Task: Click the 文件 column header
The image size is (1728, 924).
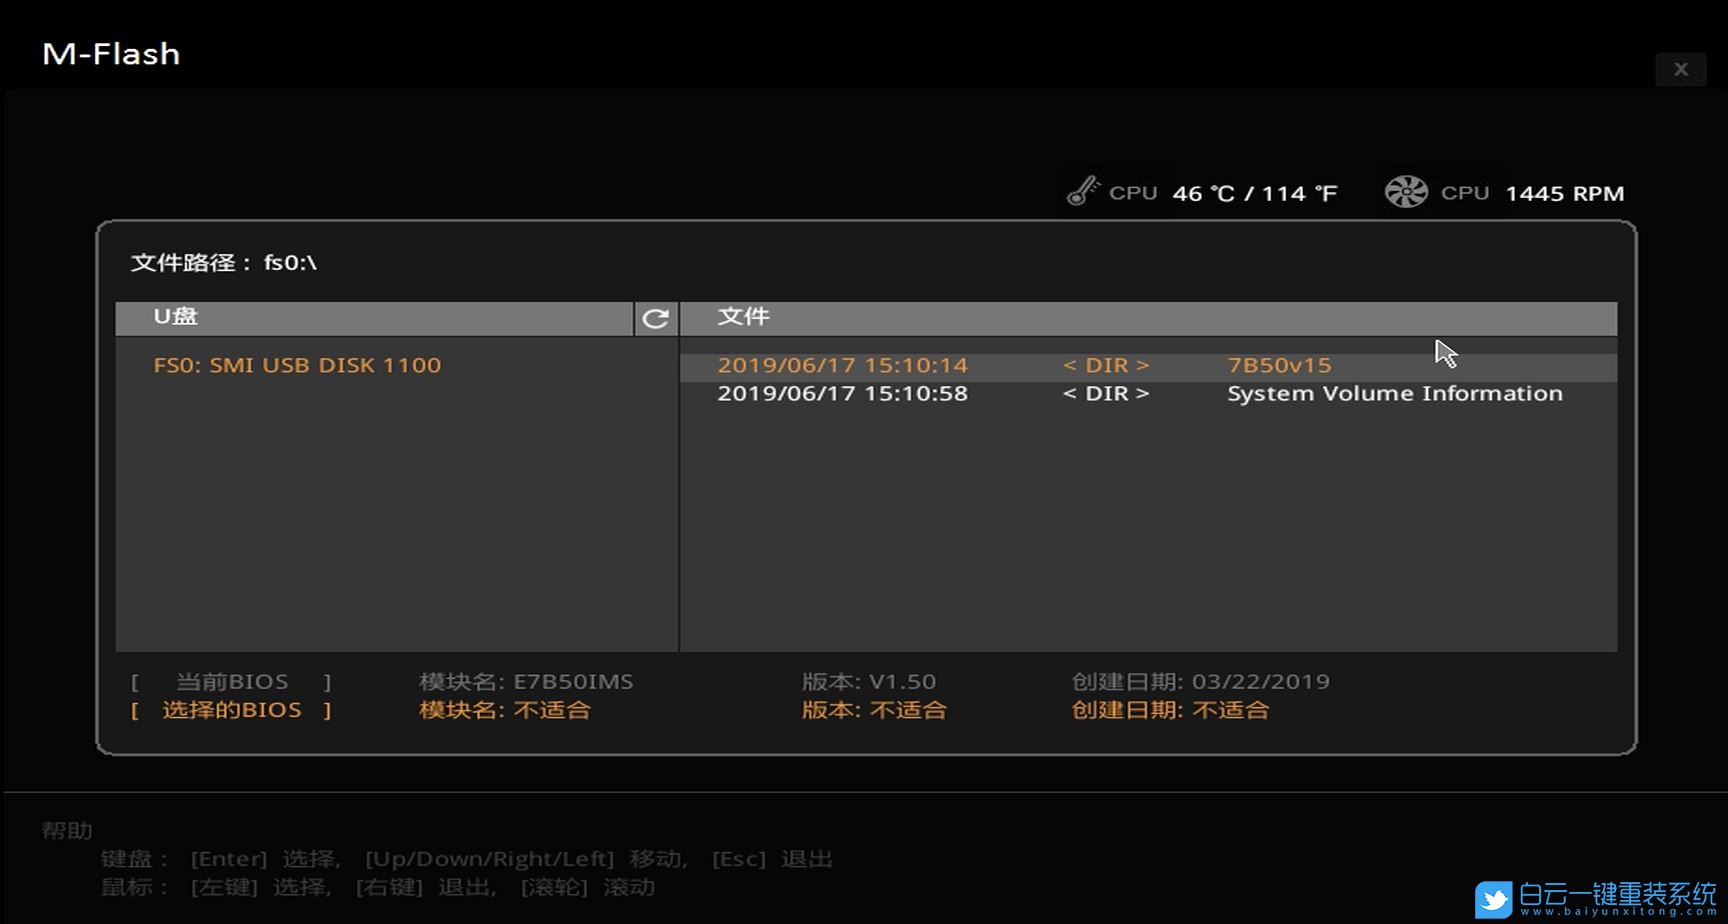Action: click(743, 317)
